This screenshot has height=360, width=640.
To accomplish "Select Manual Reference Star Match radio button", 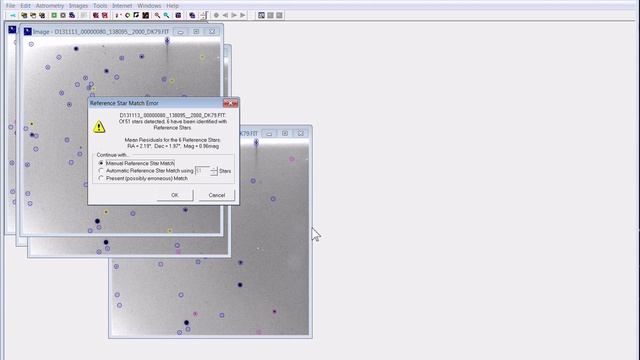I will 101,163.
